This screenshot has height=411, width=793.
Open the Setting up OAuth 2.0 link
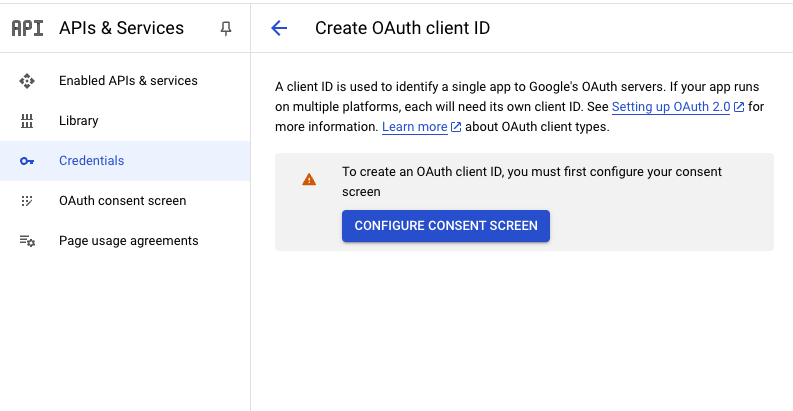[x=671, y=107]
